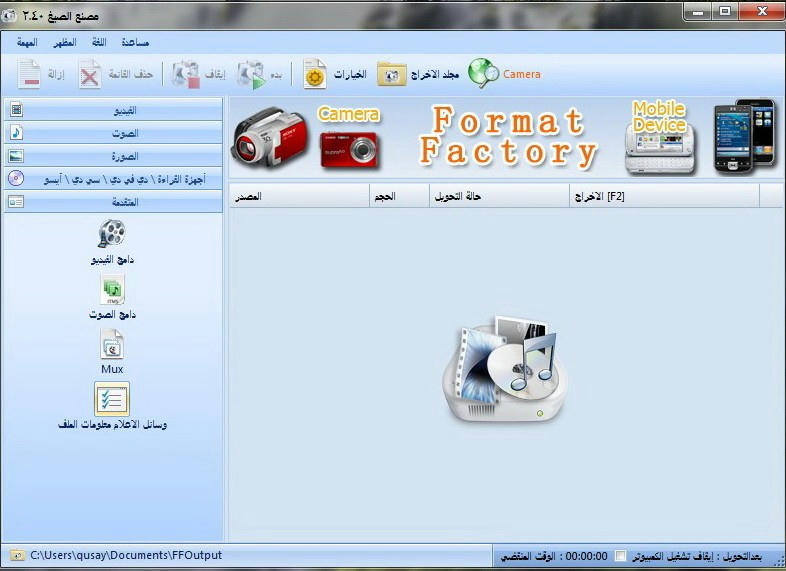Click the music note icon beside Audio
Viewport: 786px width, 571px height.
[16, 132]
